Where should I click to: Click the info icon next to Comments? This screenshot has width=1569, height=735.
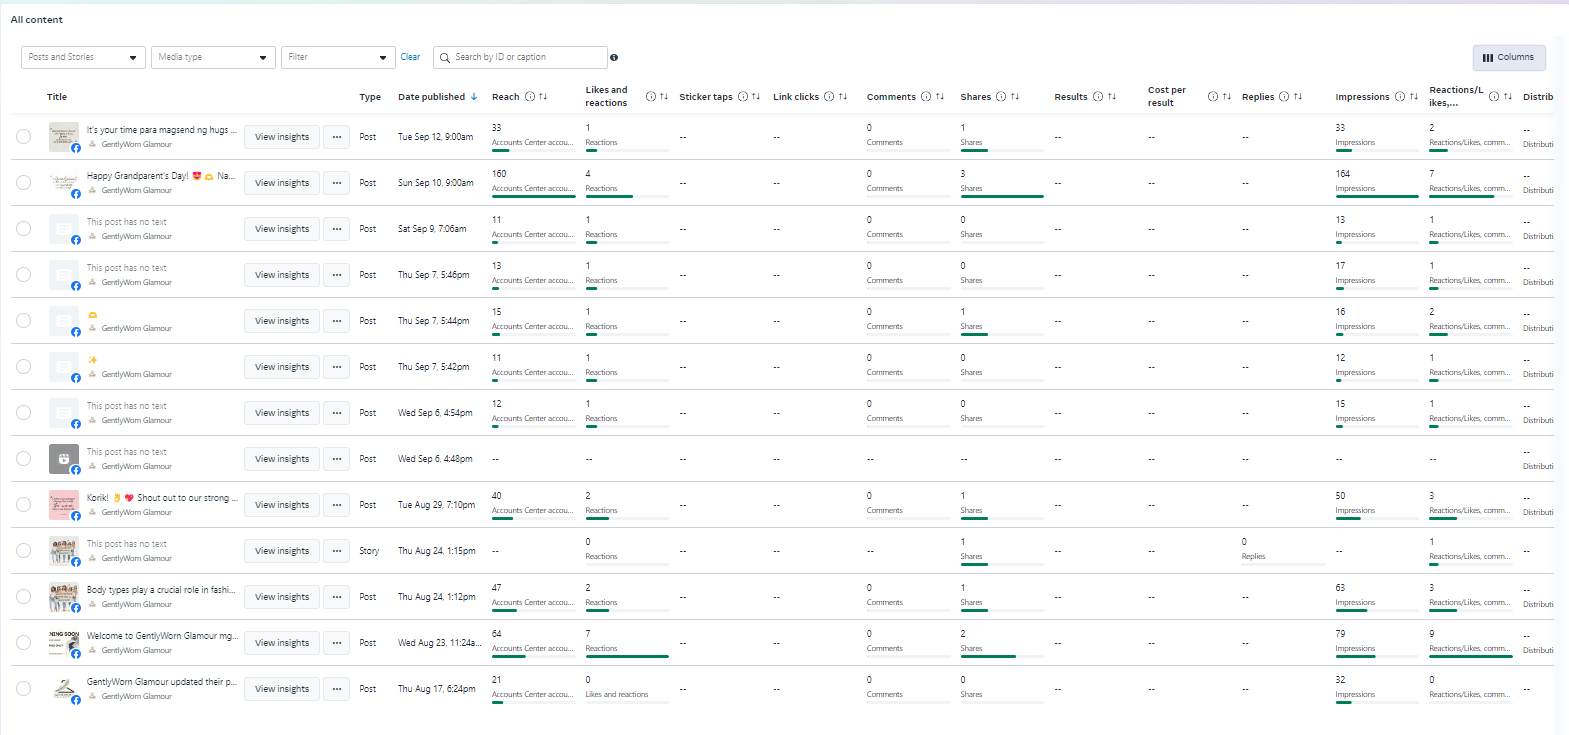tap(926, 97)
